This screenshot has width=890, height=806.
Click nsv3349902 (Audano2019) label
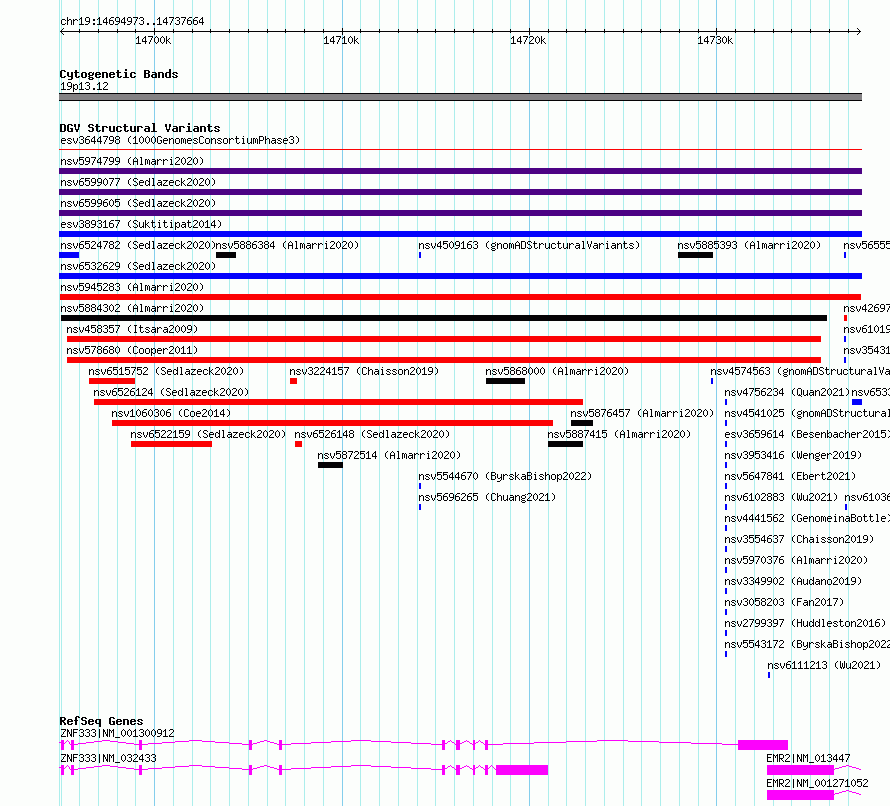[x=793, y=581]
